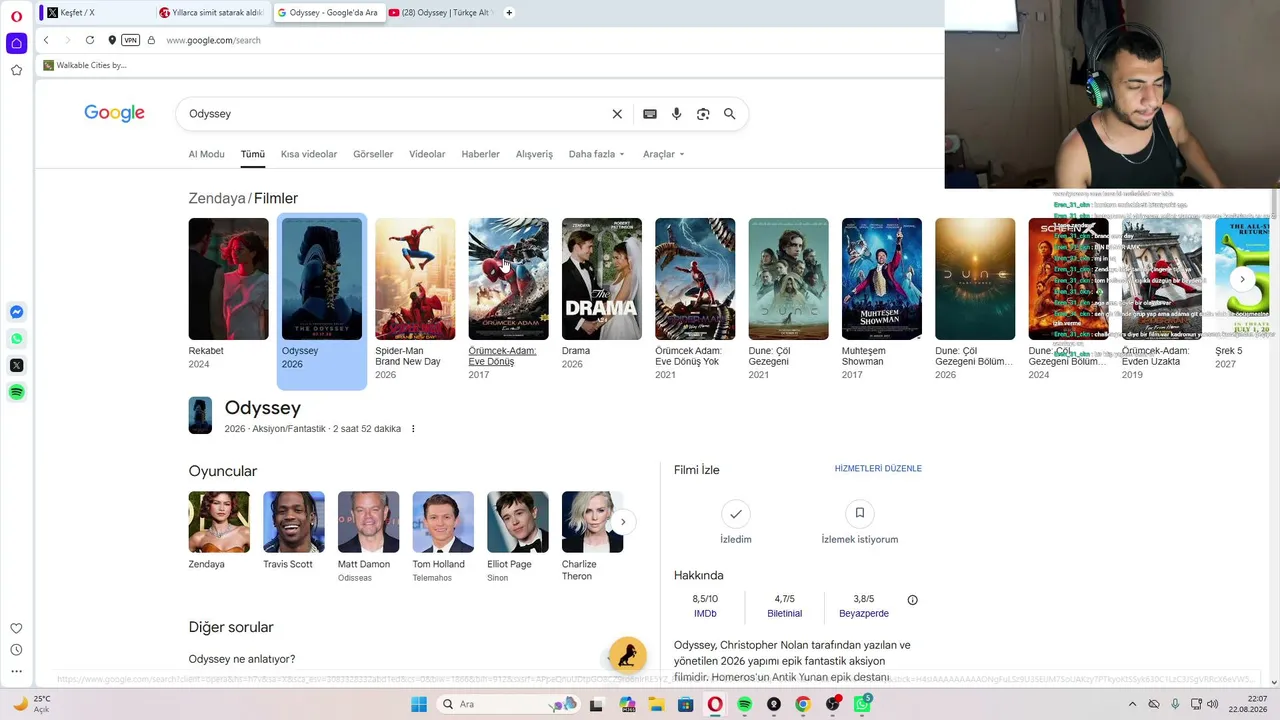1280x720 pixels.
Task: Toggle the VPN badge in address bar
Action: 130,40
